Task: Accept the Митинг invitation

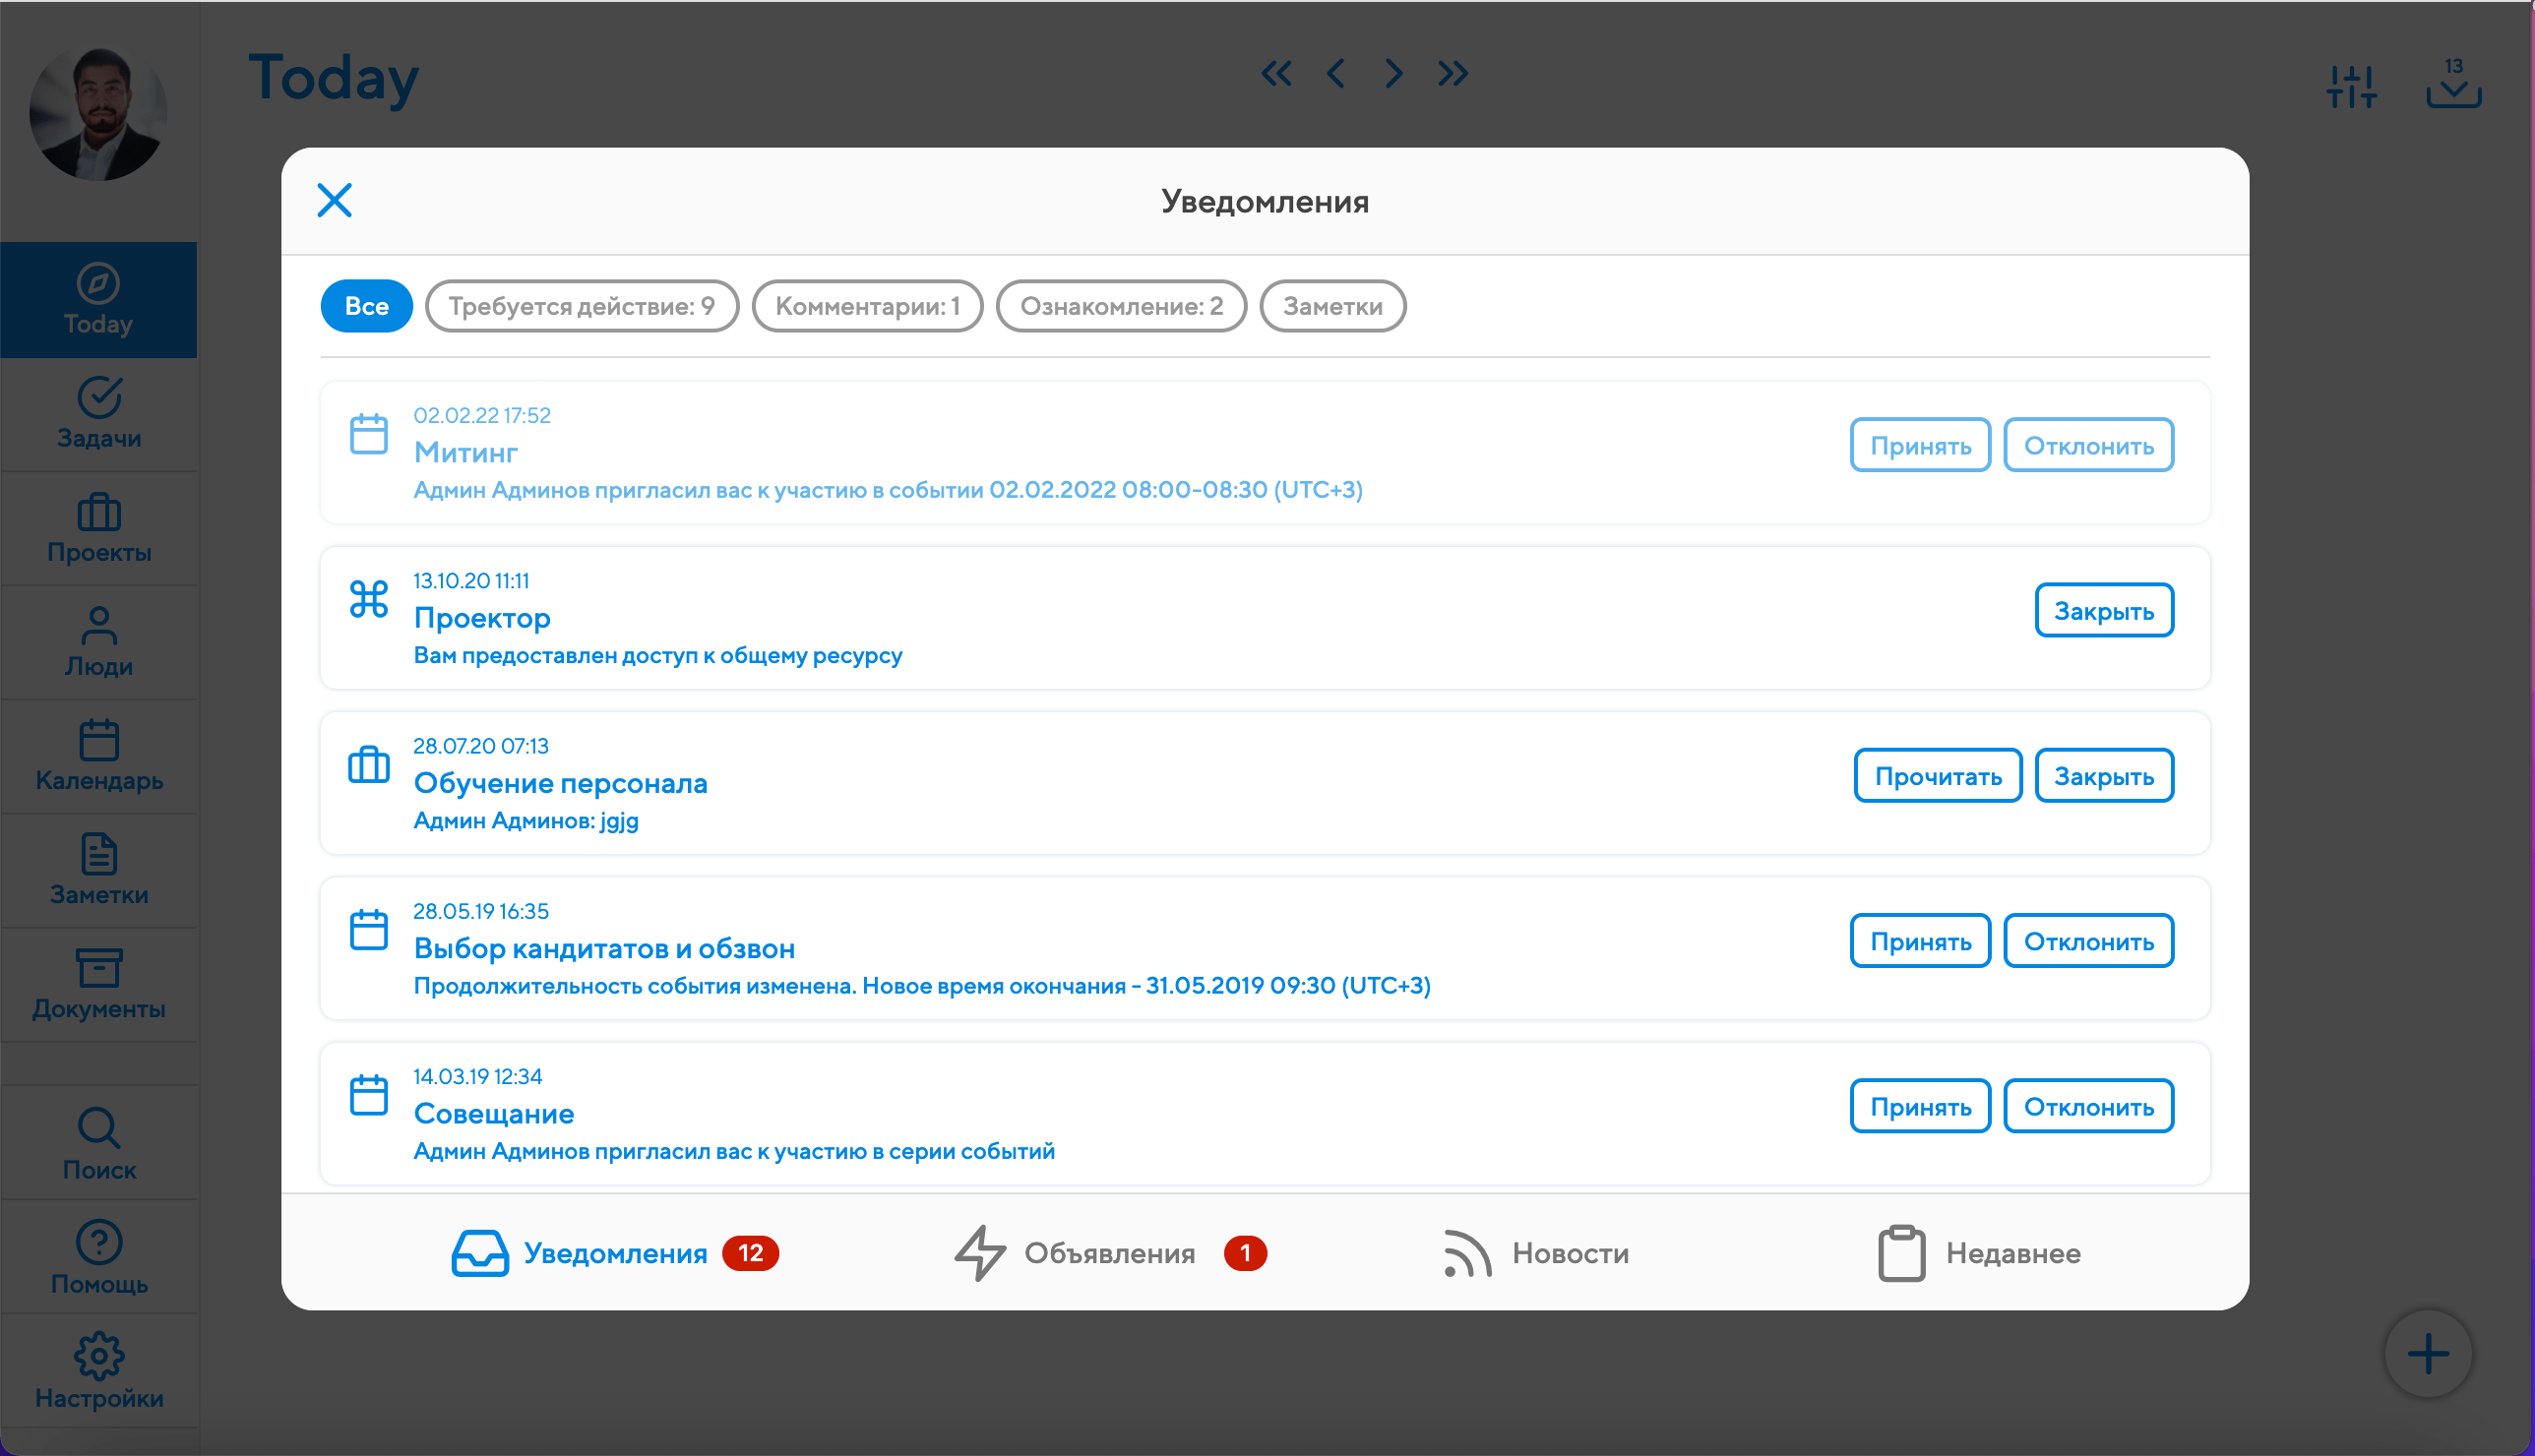Action: [1919, 445]
